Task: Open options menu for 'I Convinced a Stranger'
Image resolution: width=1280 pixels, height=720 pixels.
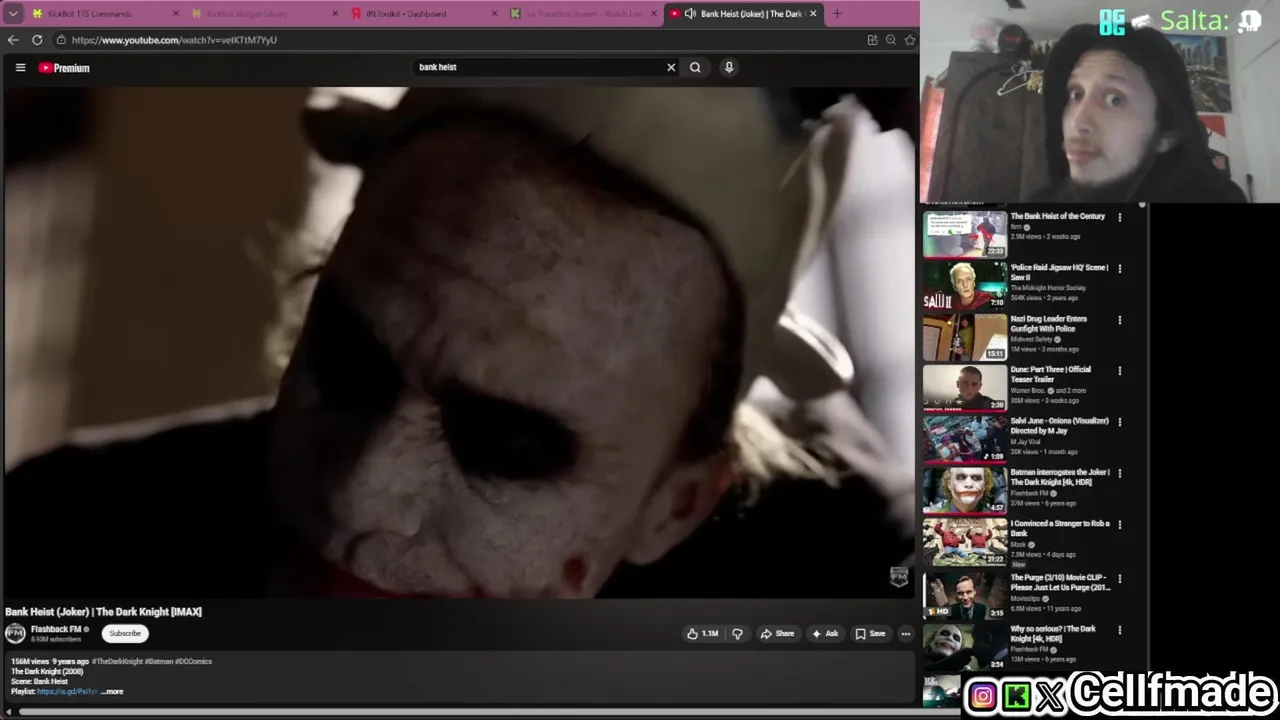Action: coord(1119,524)
